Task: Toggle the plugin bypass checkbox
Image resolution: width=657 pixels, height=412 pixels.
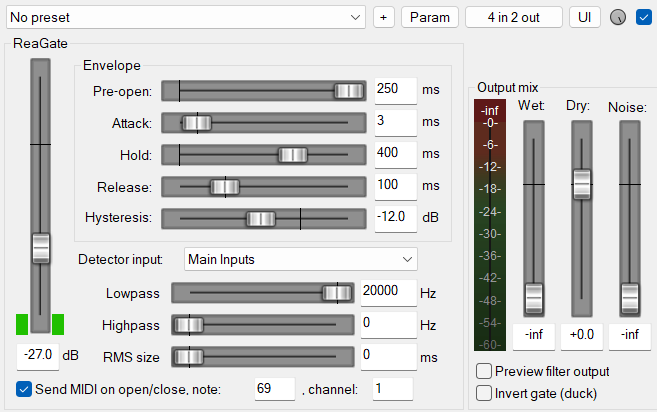Action: 644,18
